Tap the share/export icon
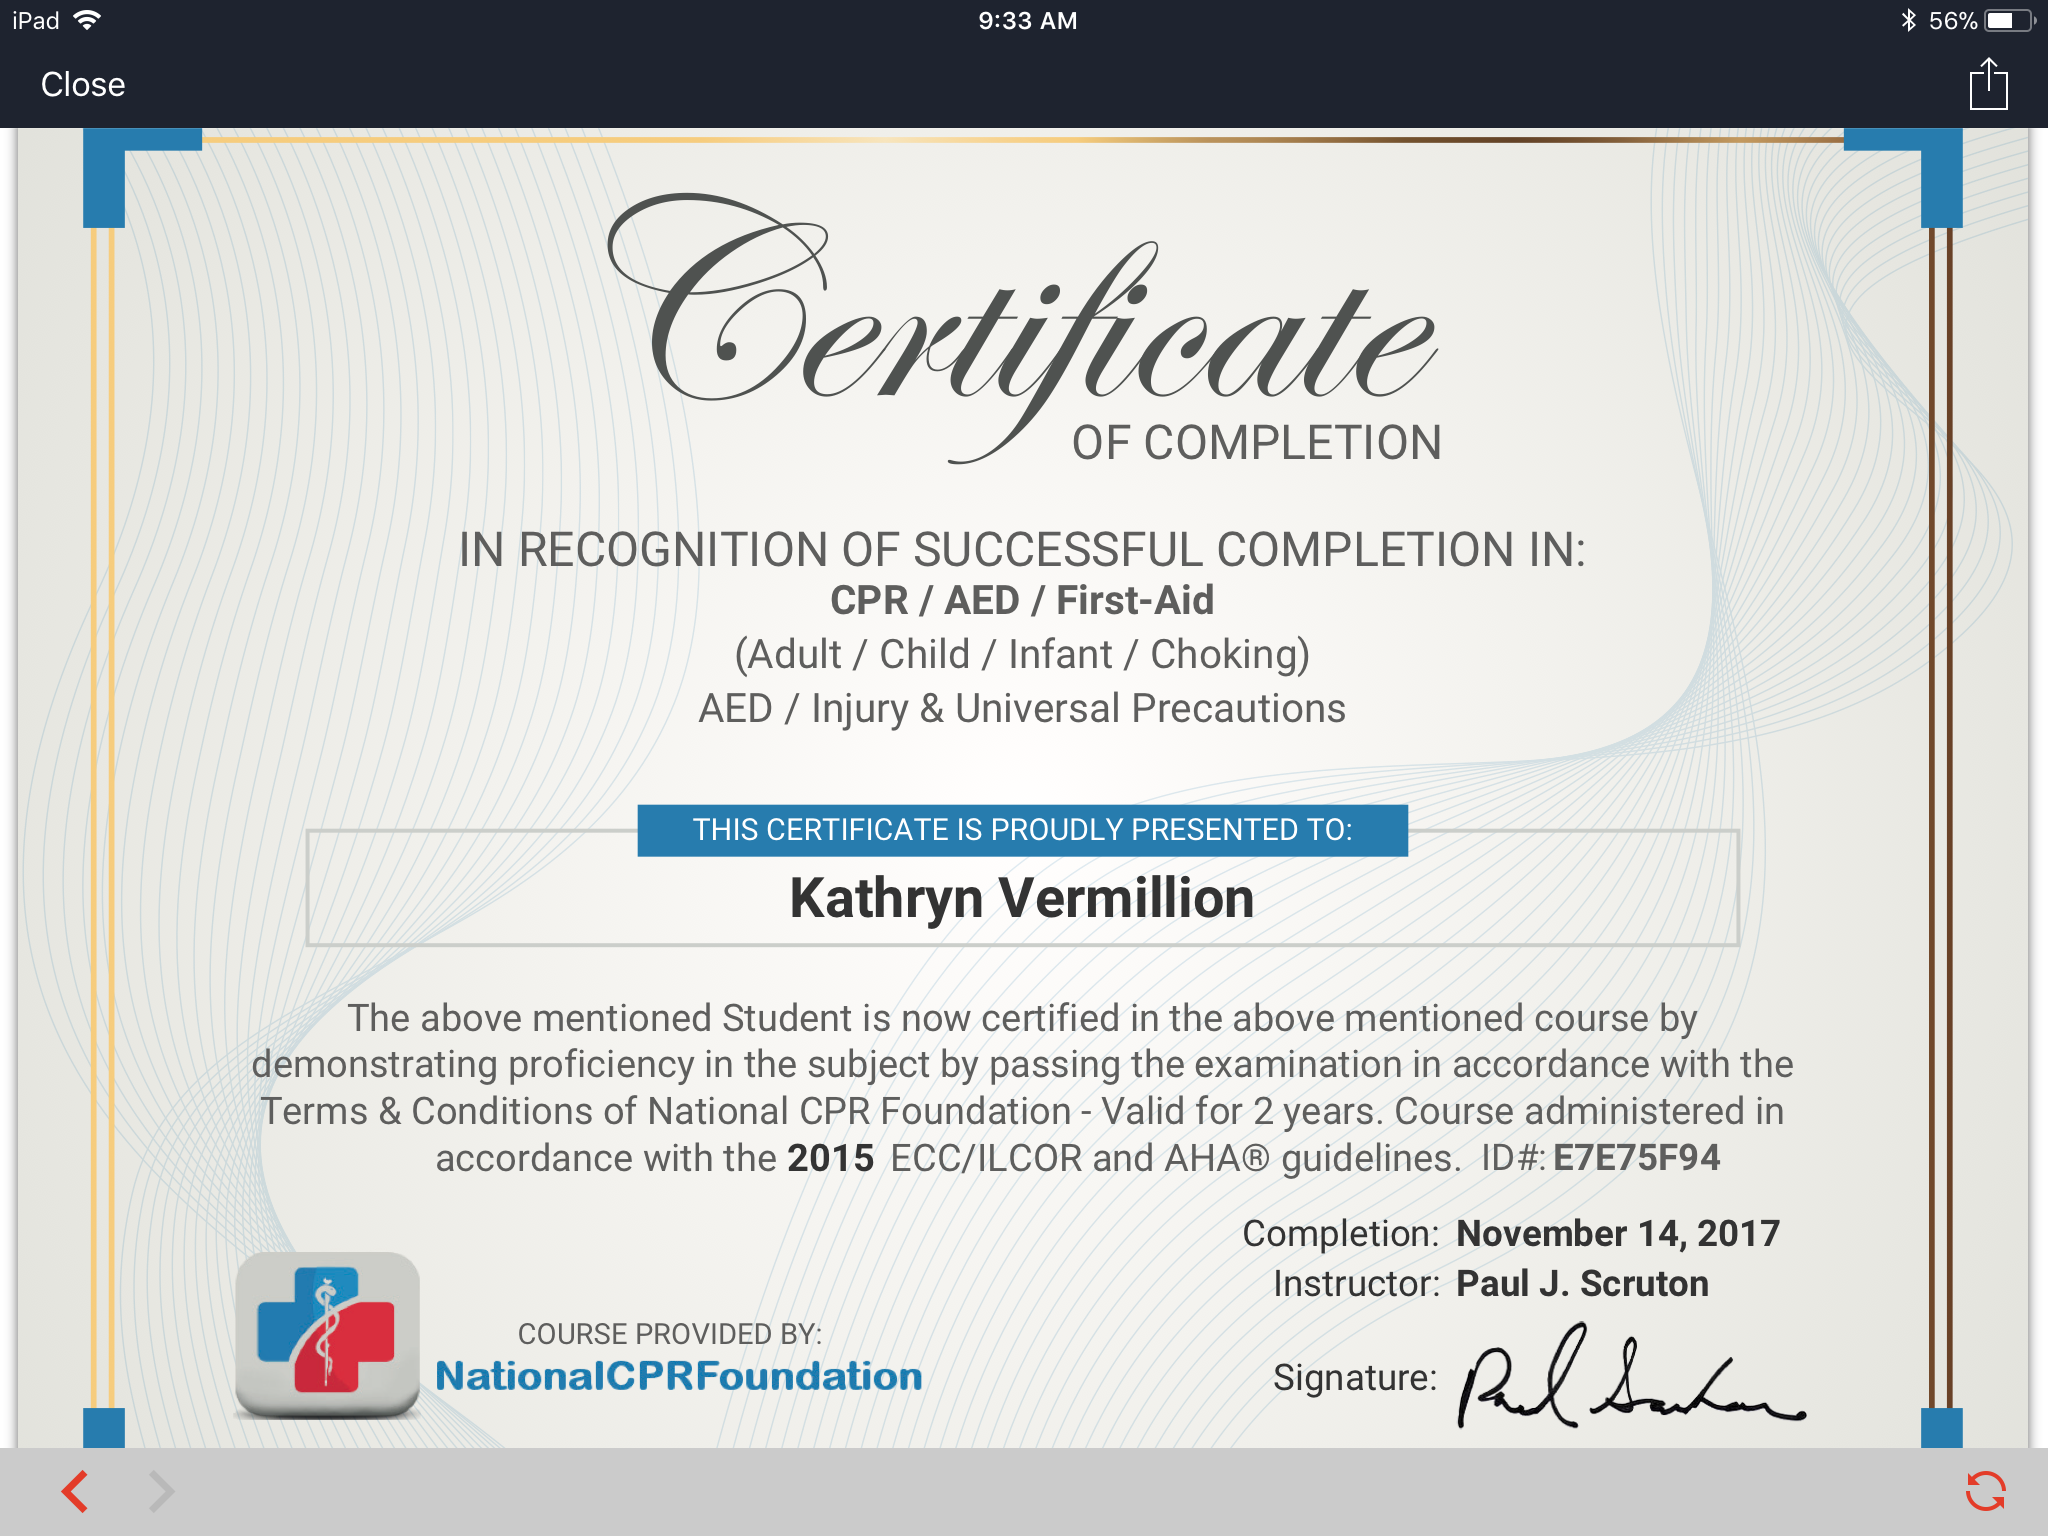Screen dimensions: 2048x1536 tap(1988, 85)
